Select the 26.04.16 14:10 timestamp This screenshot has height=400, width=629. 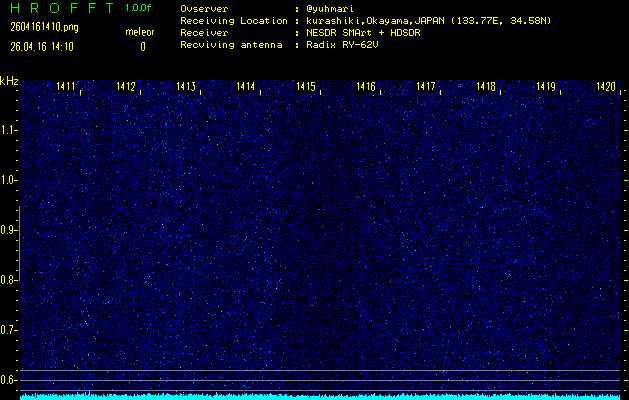(x=41, y=46)
